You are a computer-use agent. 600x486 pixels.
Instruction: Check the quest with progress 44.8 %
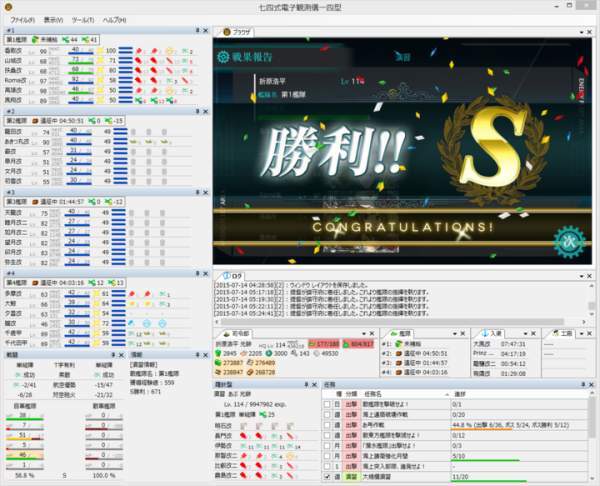(327, 425)
